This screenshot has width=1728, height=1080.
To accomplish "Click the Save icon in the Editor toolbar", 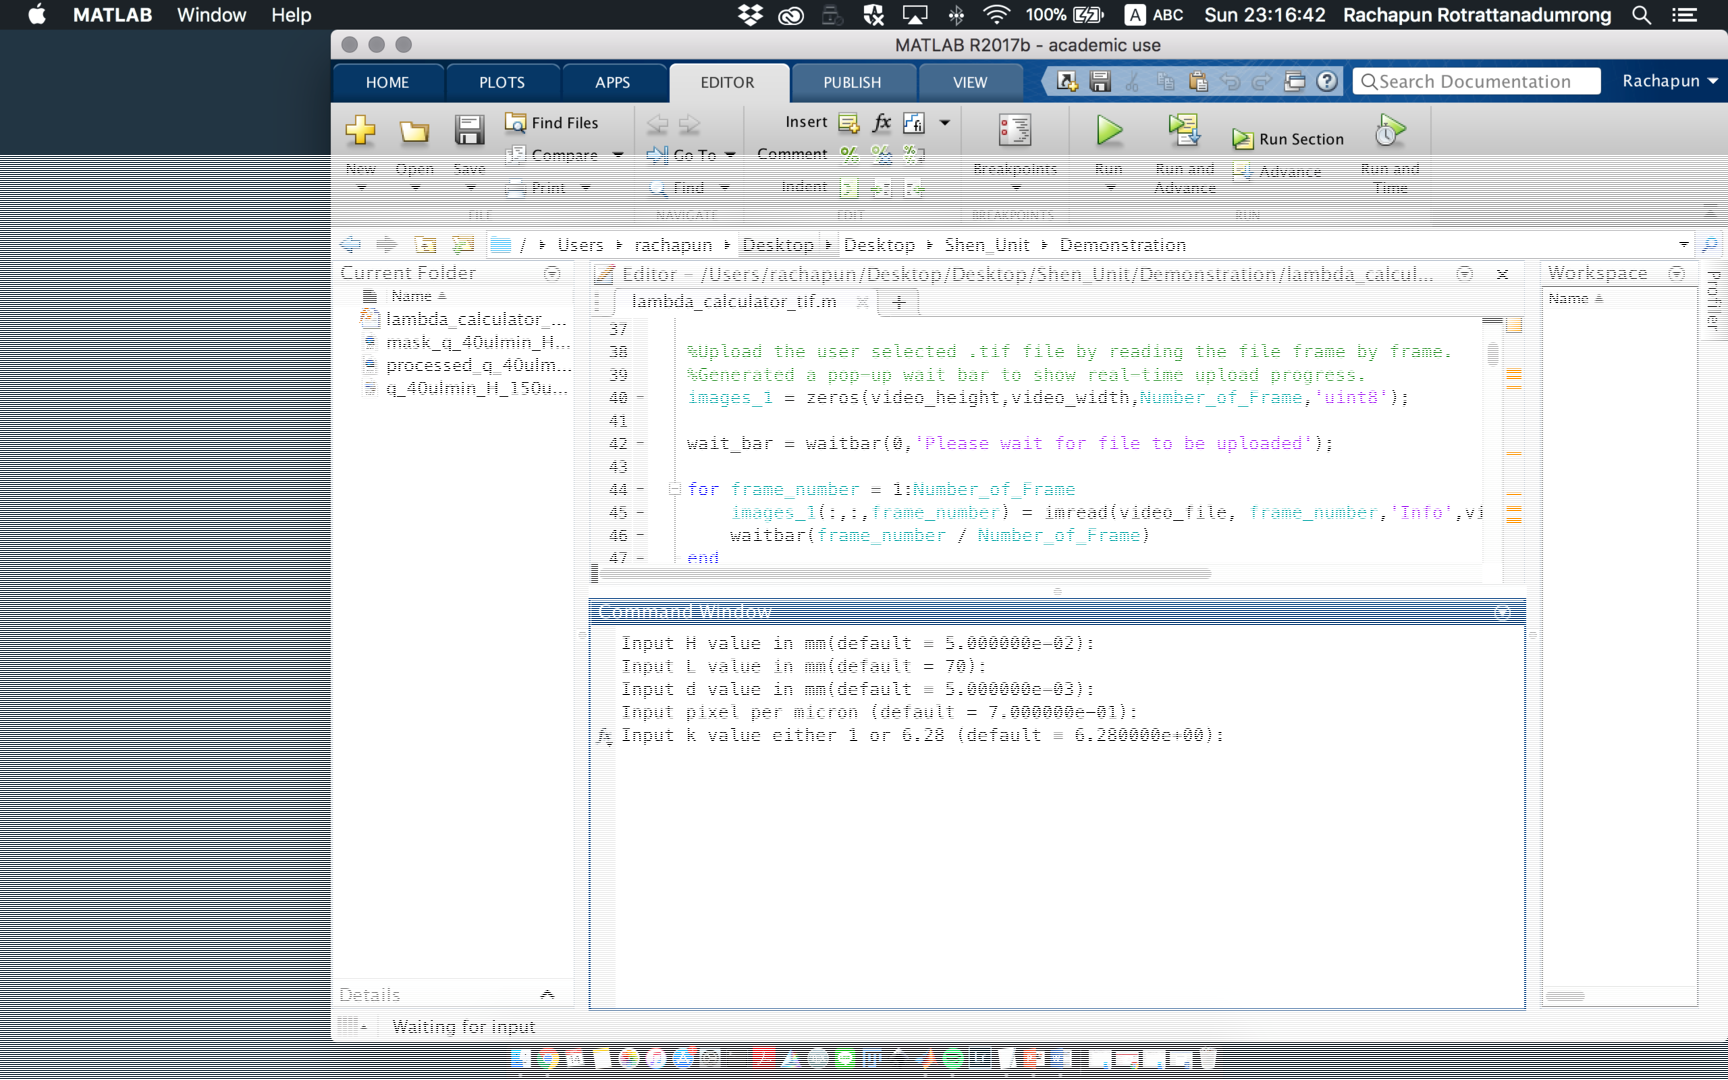I will tap(468, 130).
